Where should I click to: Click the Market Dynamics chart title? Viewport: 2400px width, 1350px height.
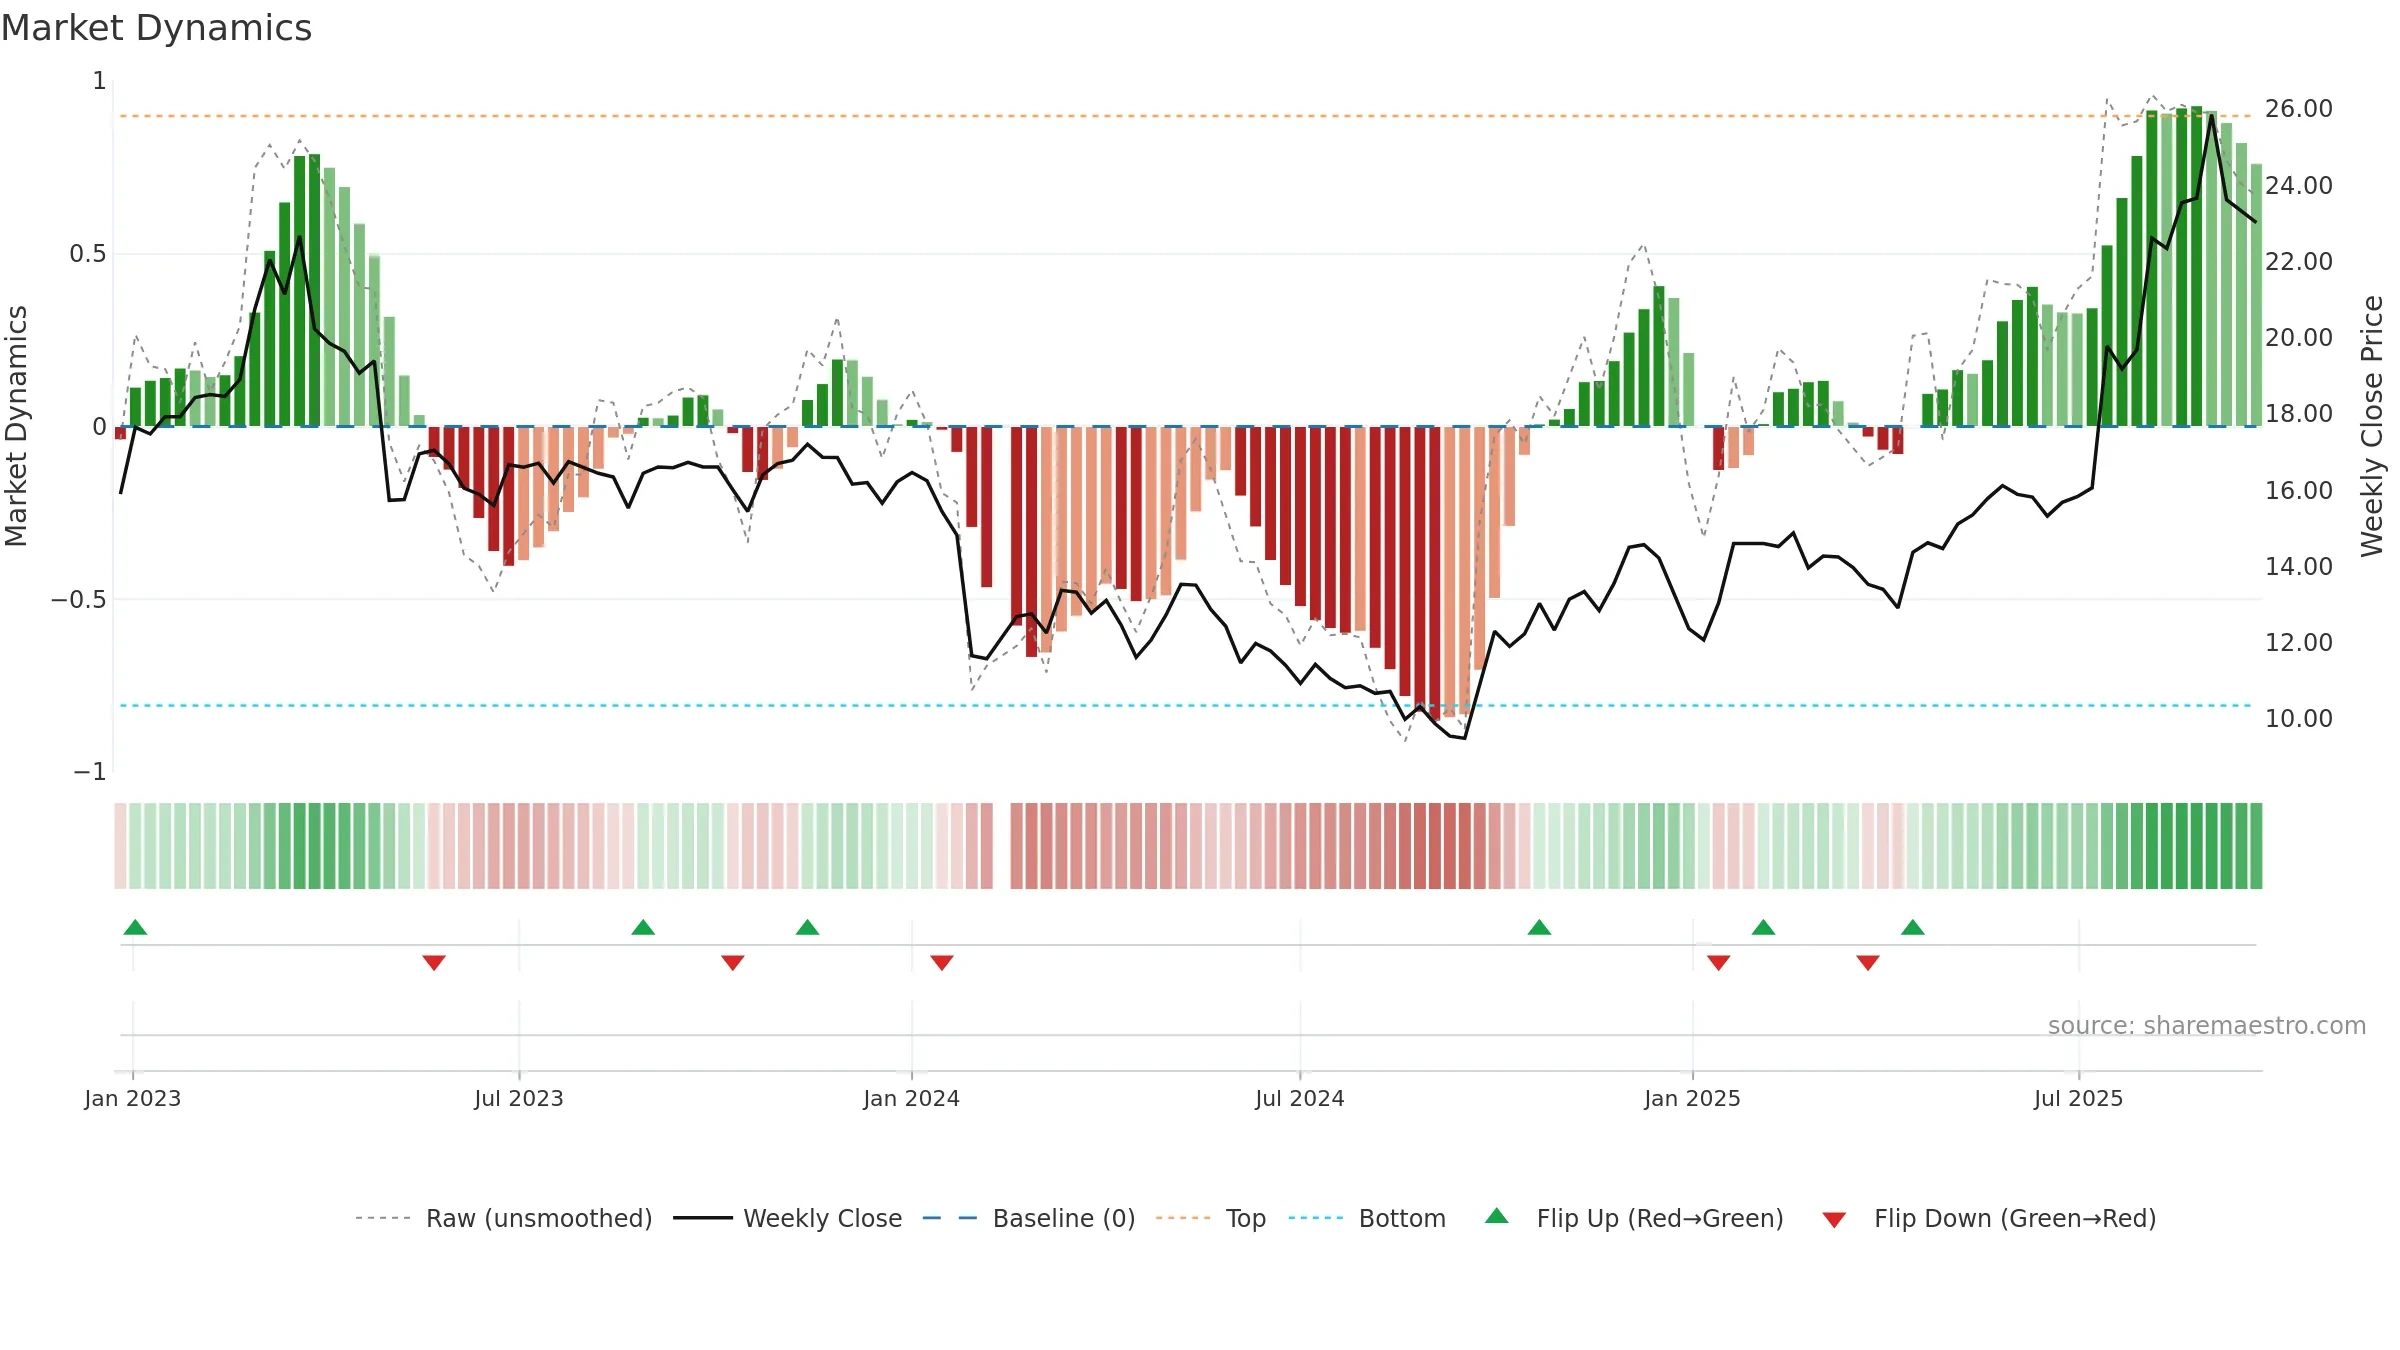click(x=156, y=28)
